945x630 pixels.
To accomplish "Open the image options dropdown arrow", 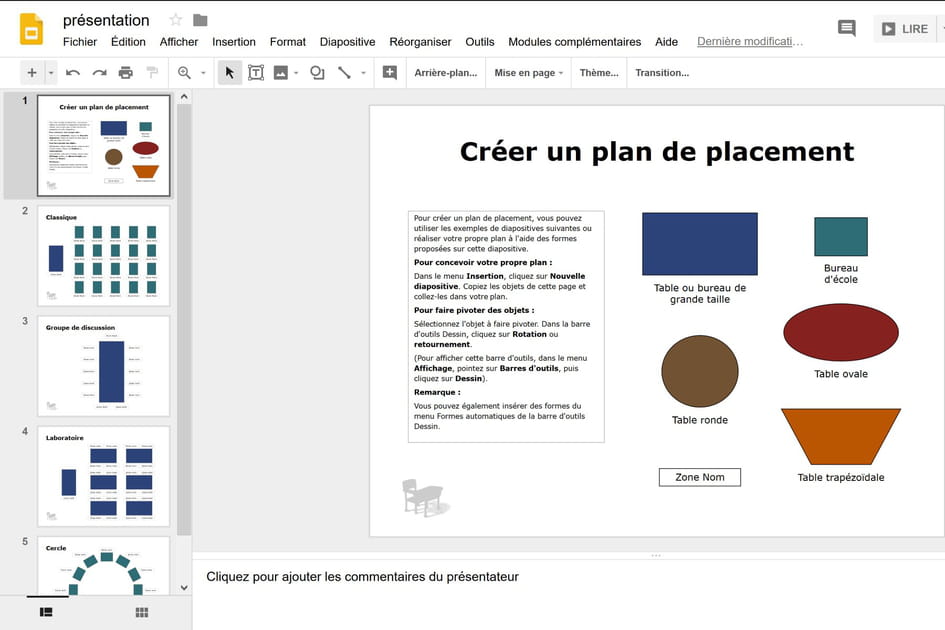I will 296,73.
